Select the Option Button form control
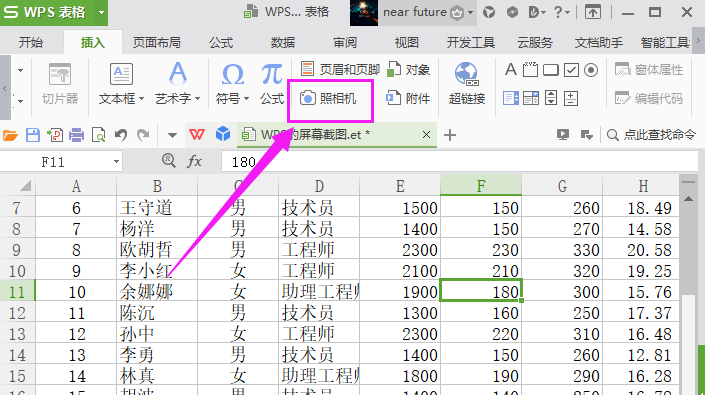This screenshot has height=395, width=705. click(x=591, y=70)
